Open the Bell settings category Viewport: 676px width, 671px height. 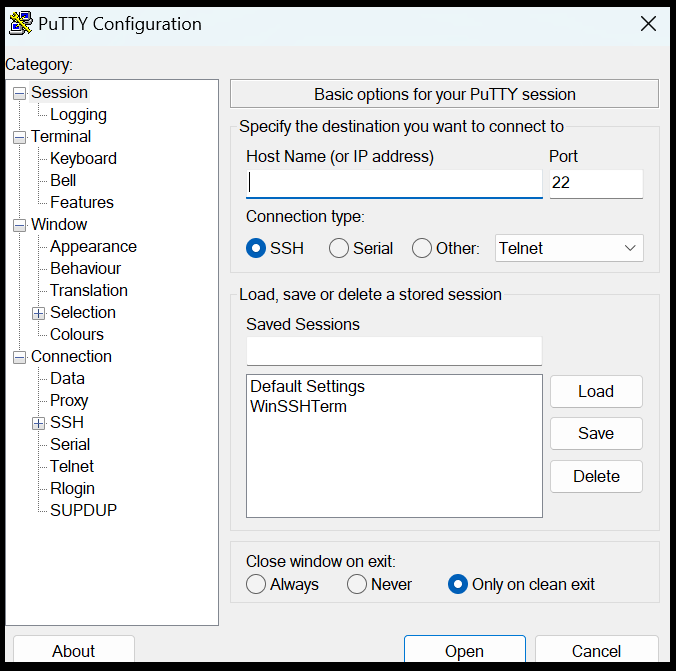[63, 181]
